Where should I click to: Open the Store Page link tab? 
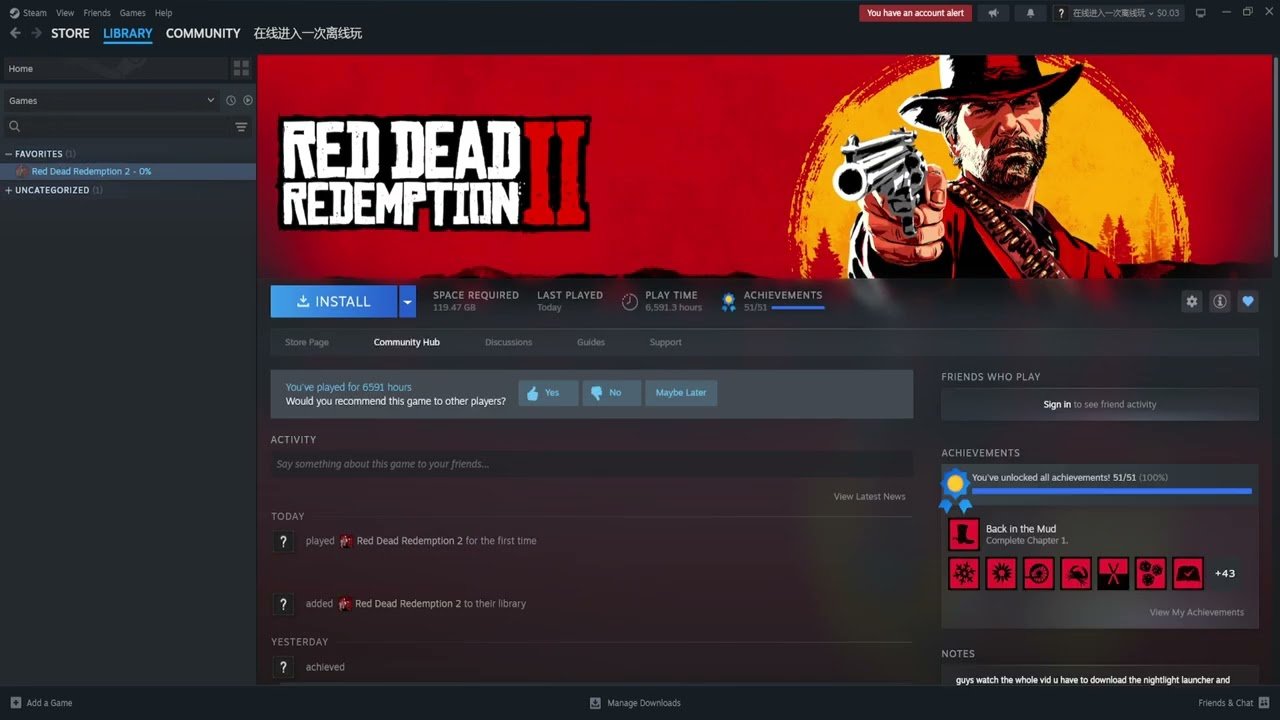coord(307,342)
